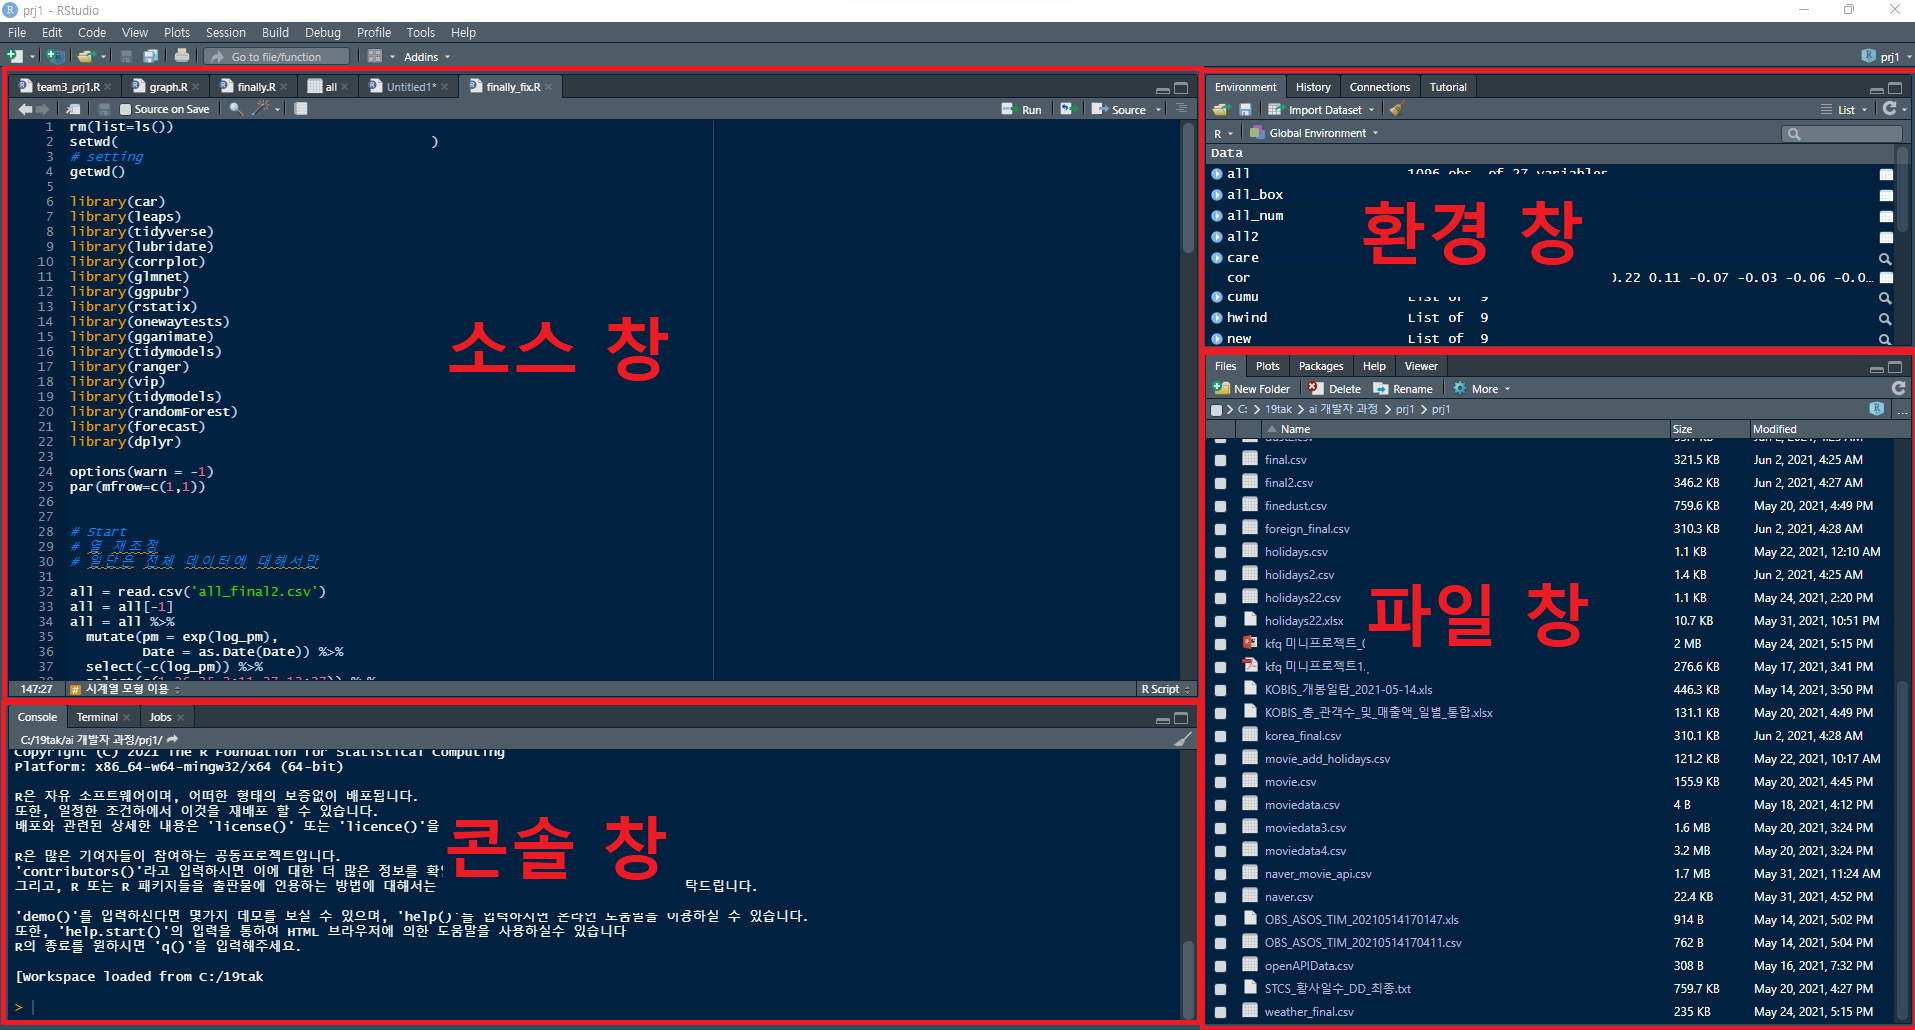The image size is (1915, 1030).
Task: Click the Delete button in Files pane
Action: click(x=1335, y=388)
